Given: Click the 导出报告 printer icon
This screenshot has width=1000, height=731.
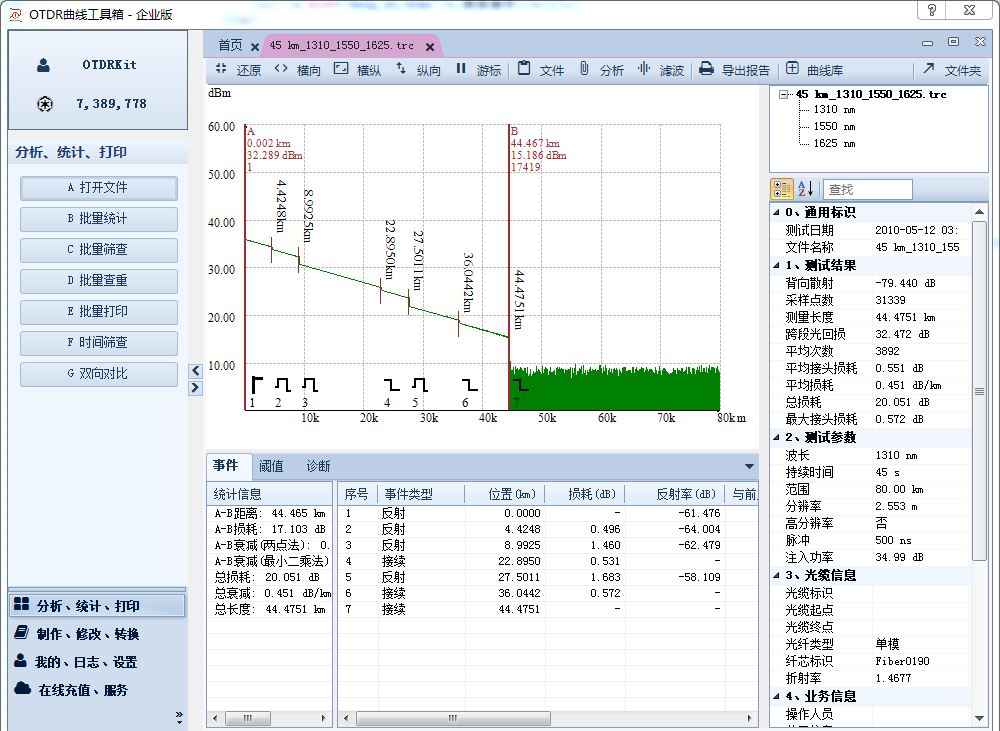Looking at the screenshot, I should tap(706, 70).
